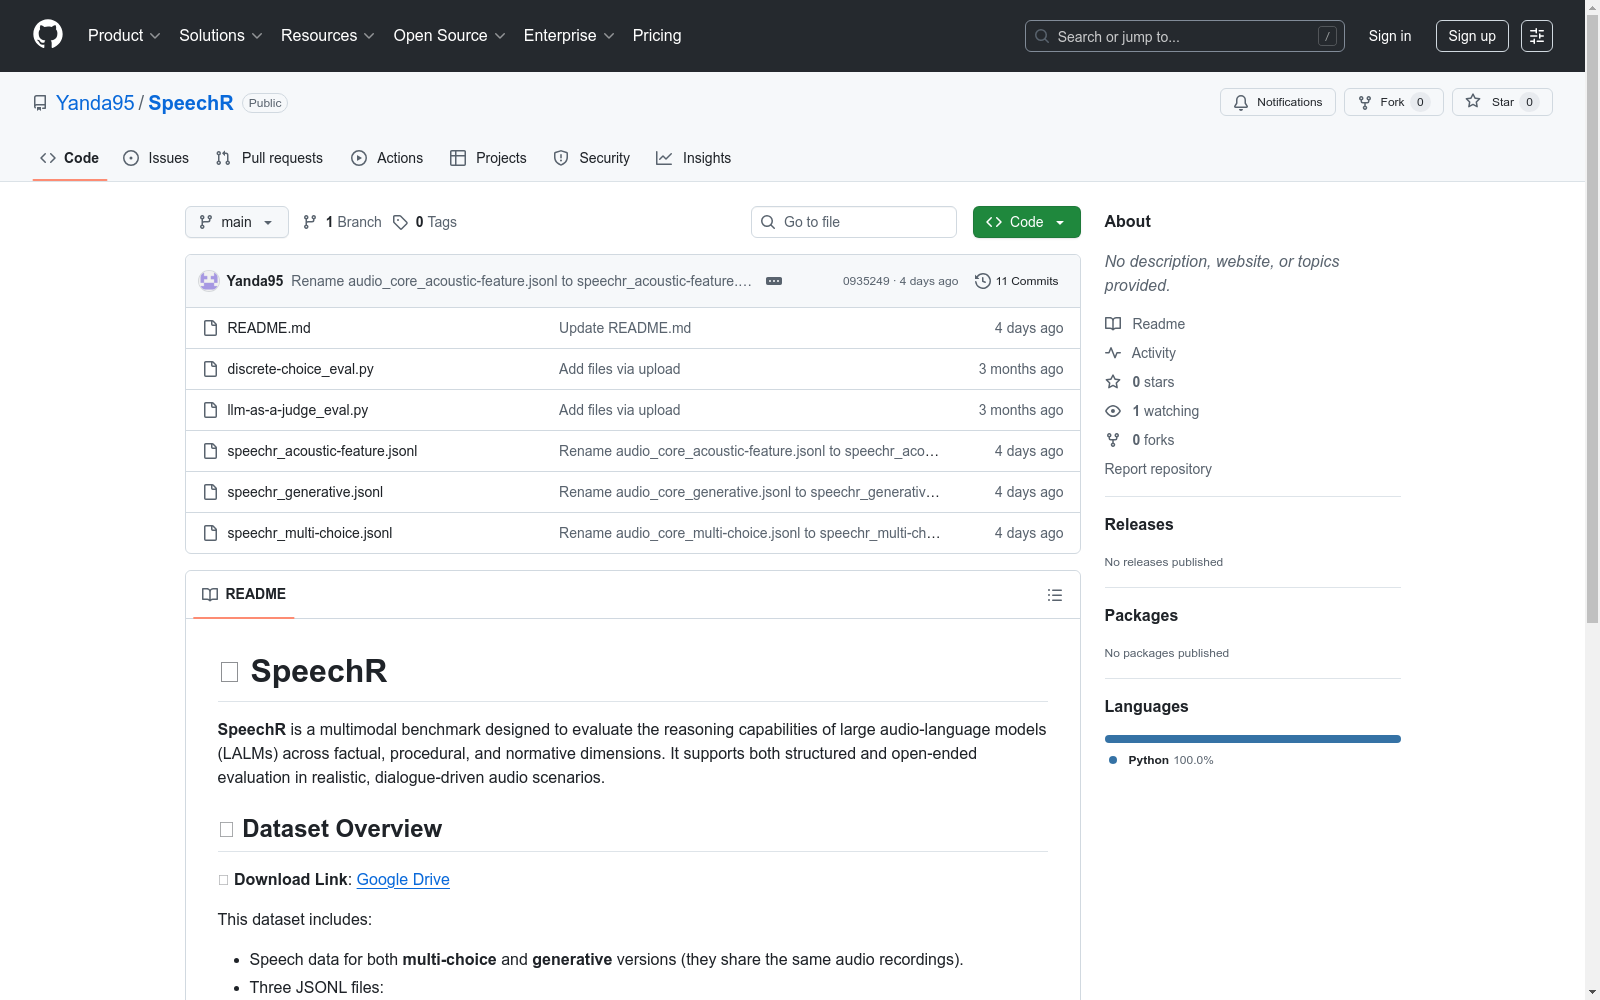Screen dimensions: 1600x1000
Task: Expand the Open Source menu
Action: pyautogui.click(x=450, y=36)
